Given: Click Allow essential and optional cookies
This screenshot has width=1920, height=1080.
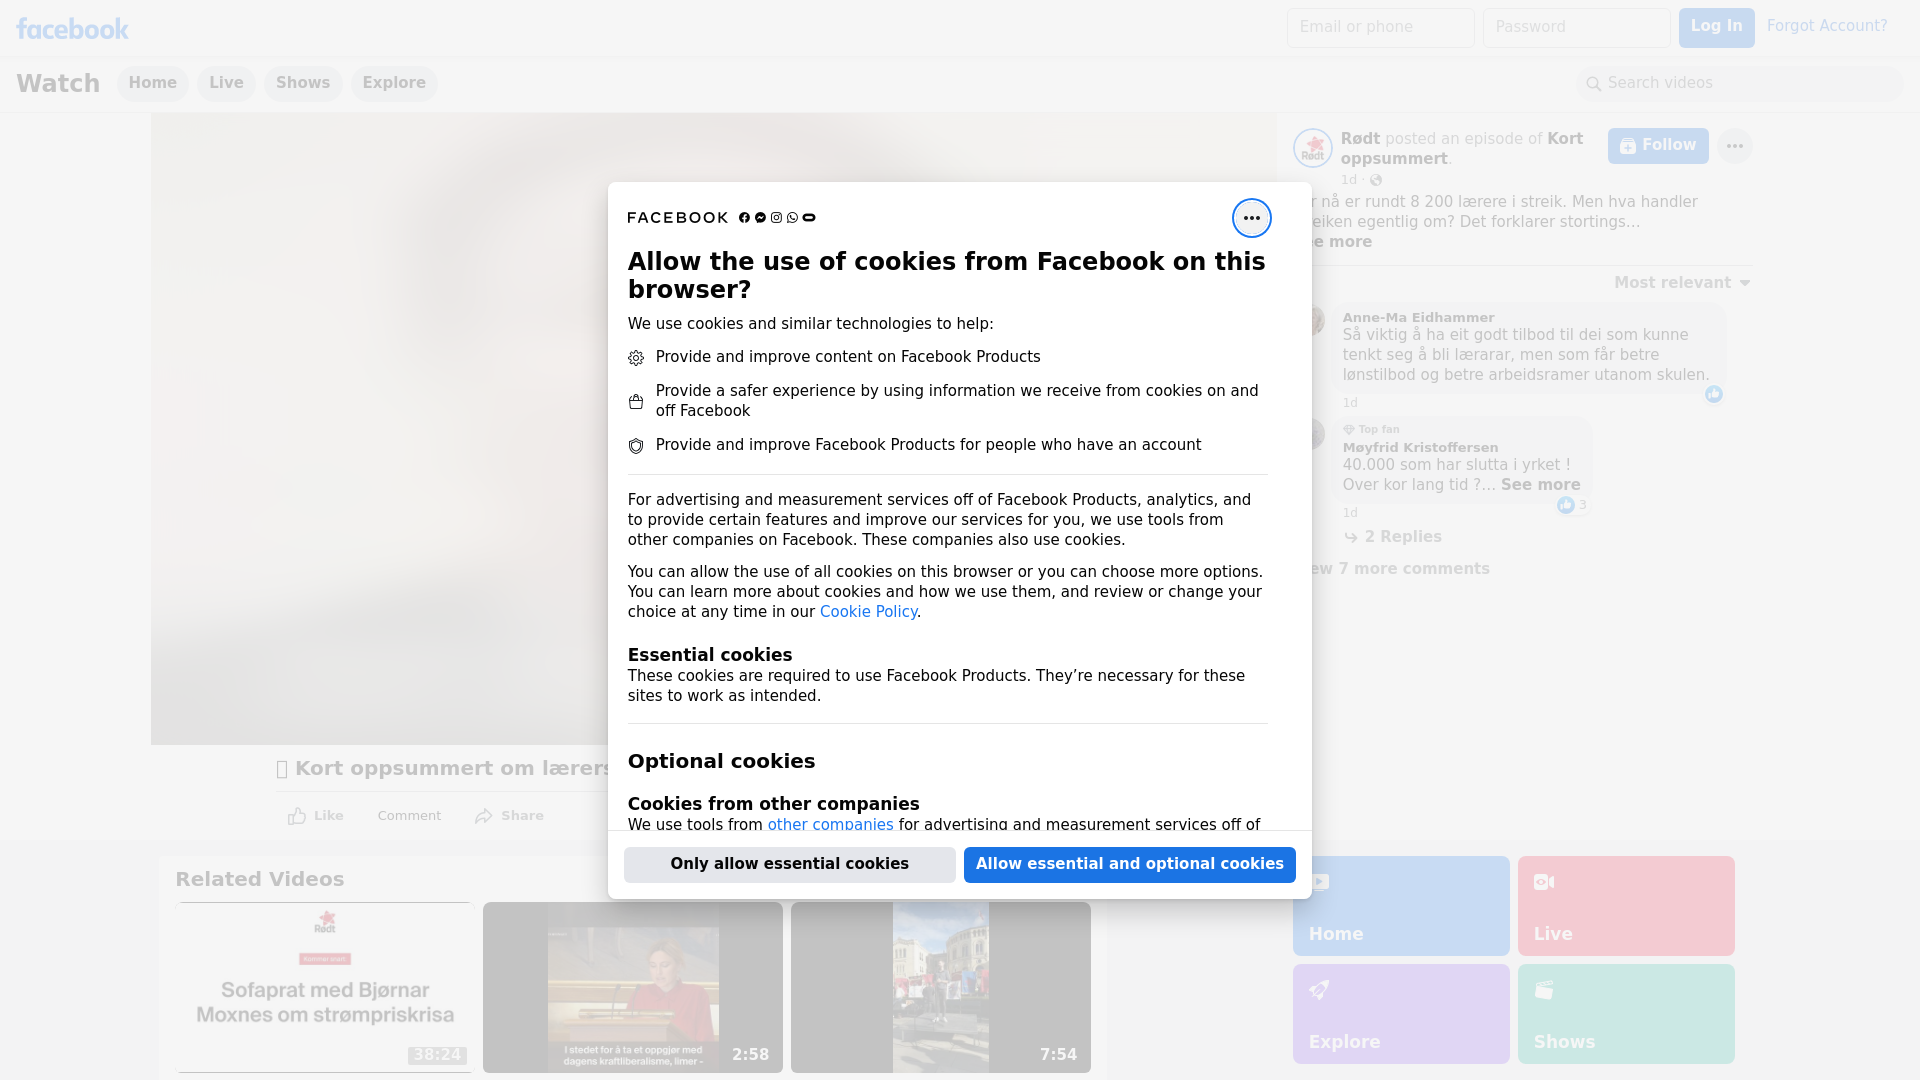Looking at the screenshot, I should (x=1129, y=864).
